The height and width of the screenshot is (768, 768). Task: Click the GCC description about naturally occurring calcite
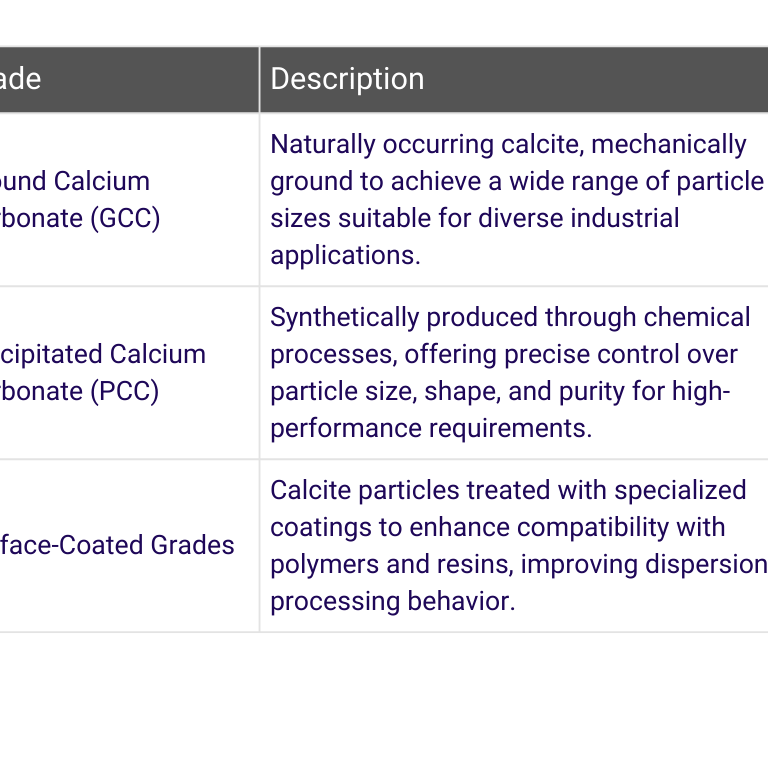517,199
